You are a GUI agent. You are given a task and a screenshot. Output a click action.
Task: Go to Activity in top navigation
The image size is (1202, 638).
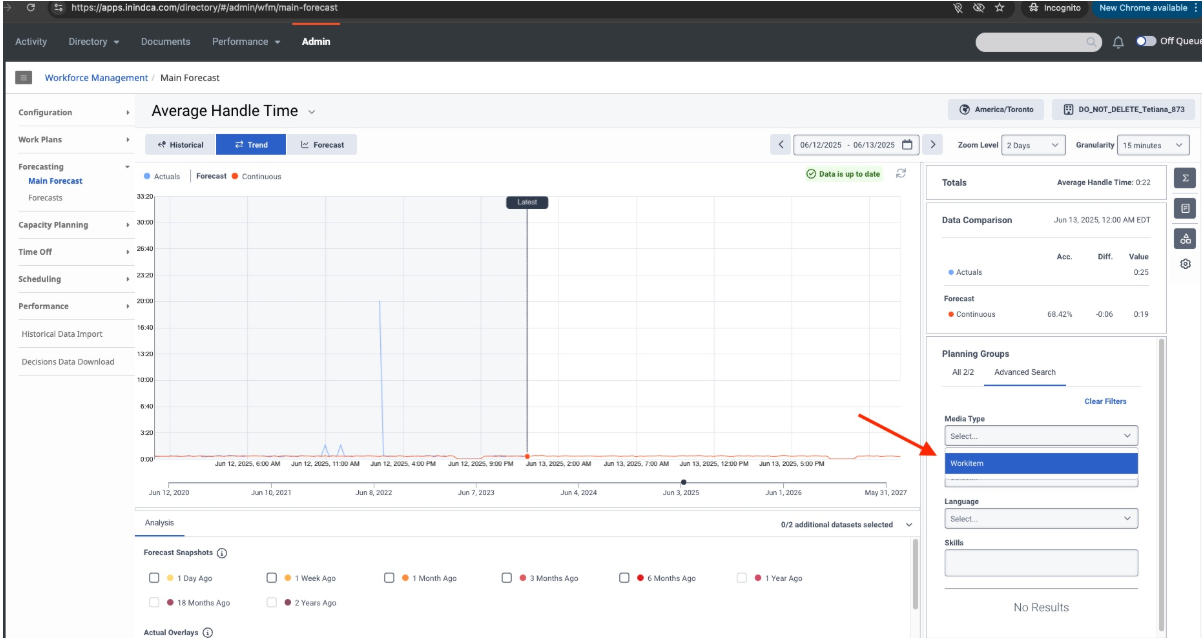31,42
